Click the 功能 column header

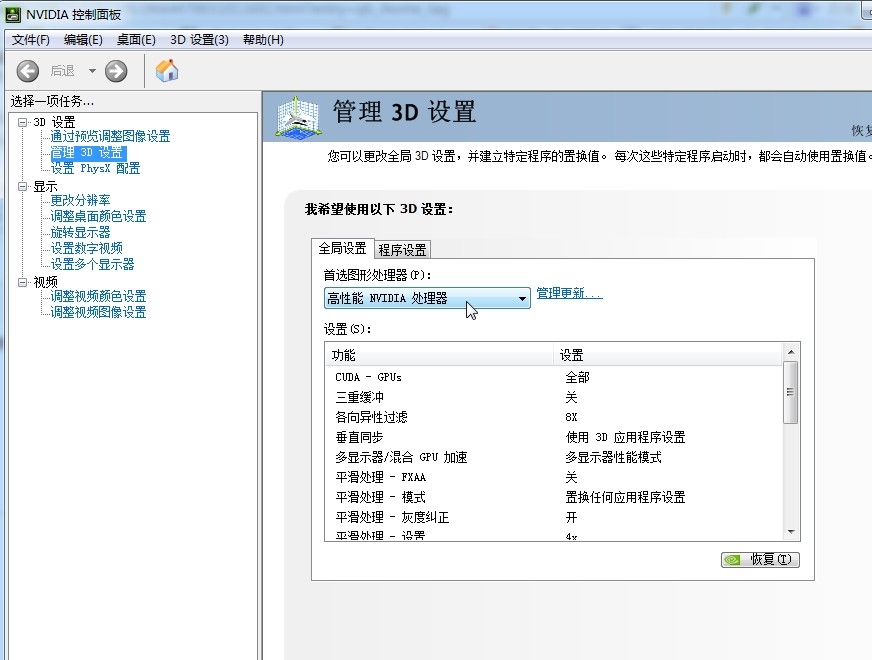[439, 355]
